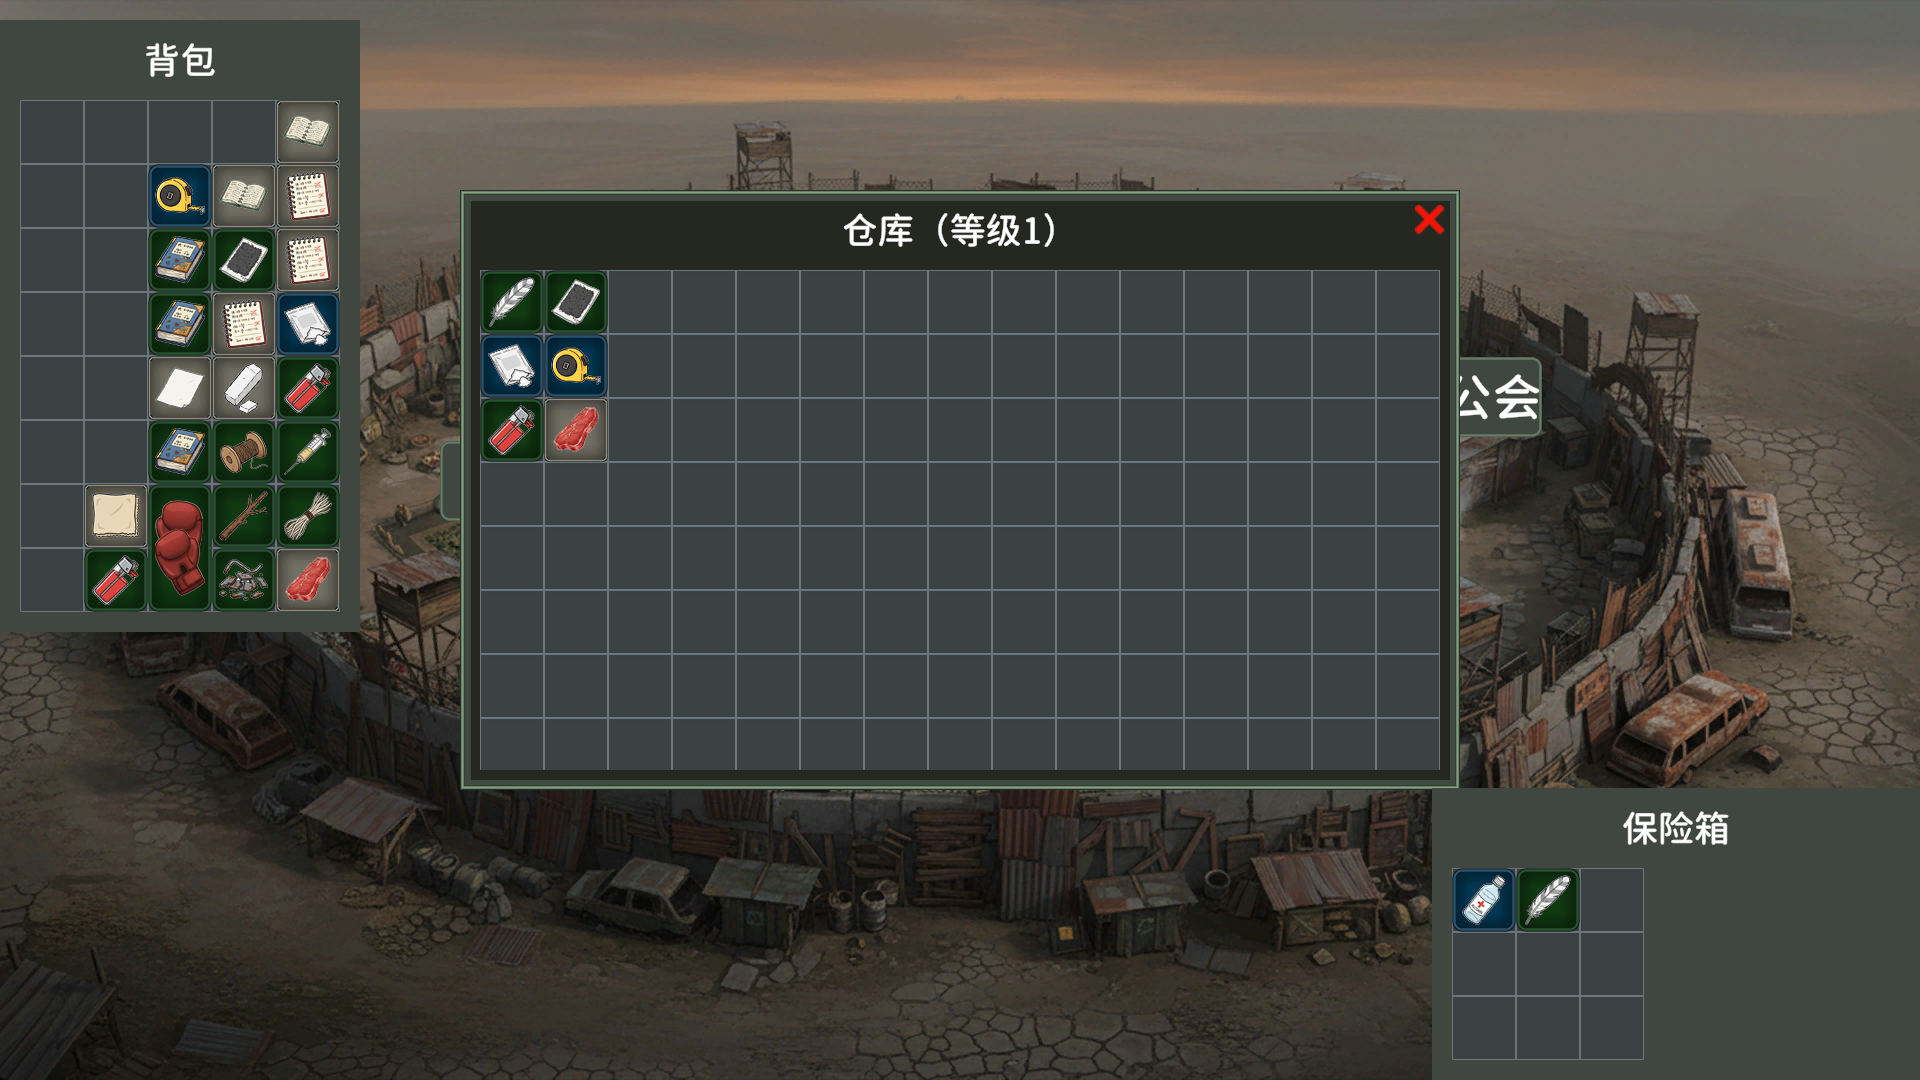Select the syringe item in backpack
The image size is (1920, 1080).
tap(308, 452)
